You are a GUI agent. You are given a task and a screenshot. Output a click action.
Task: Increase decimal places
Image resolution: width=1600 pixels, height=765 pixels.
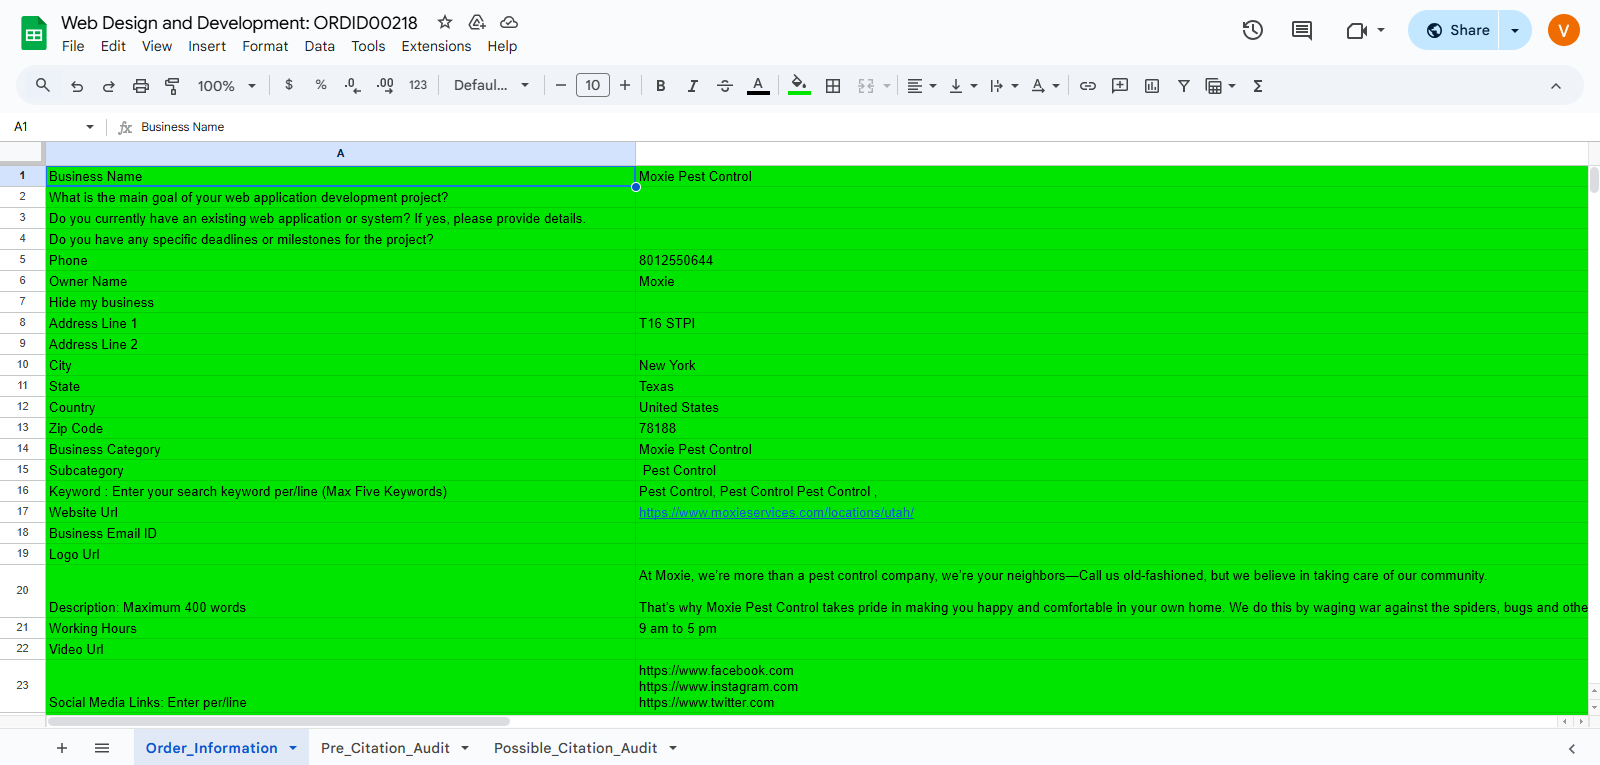385,85
